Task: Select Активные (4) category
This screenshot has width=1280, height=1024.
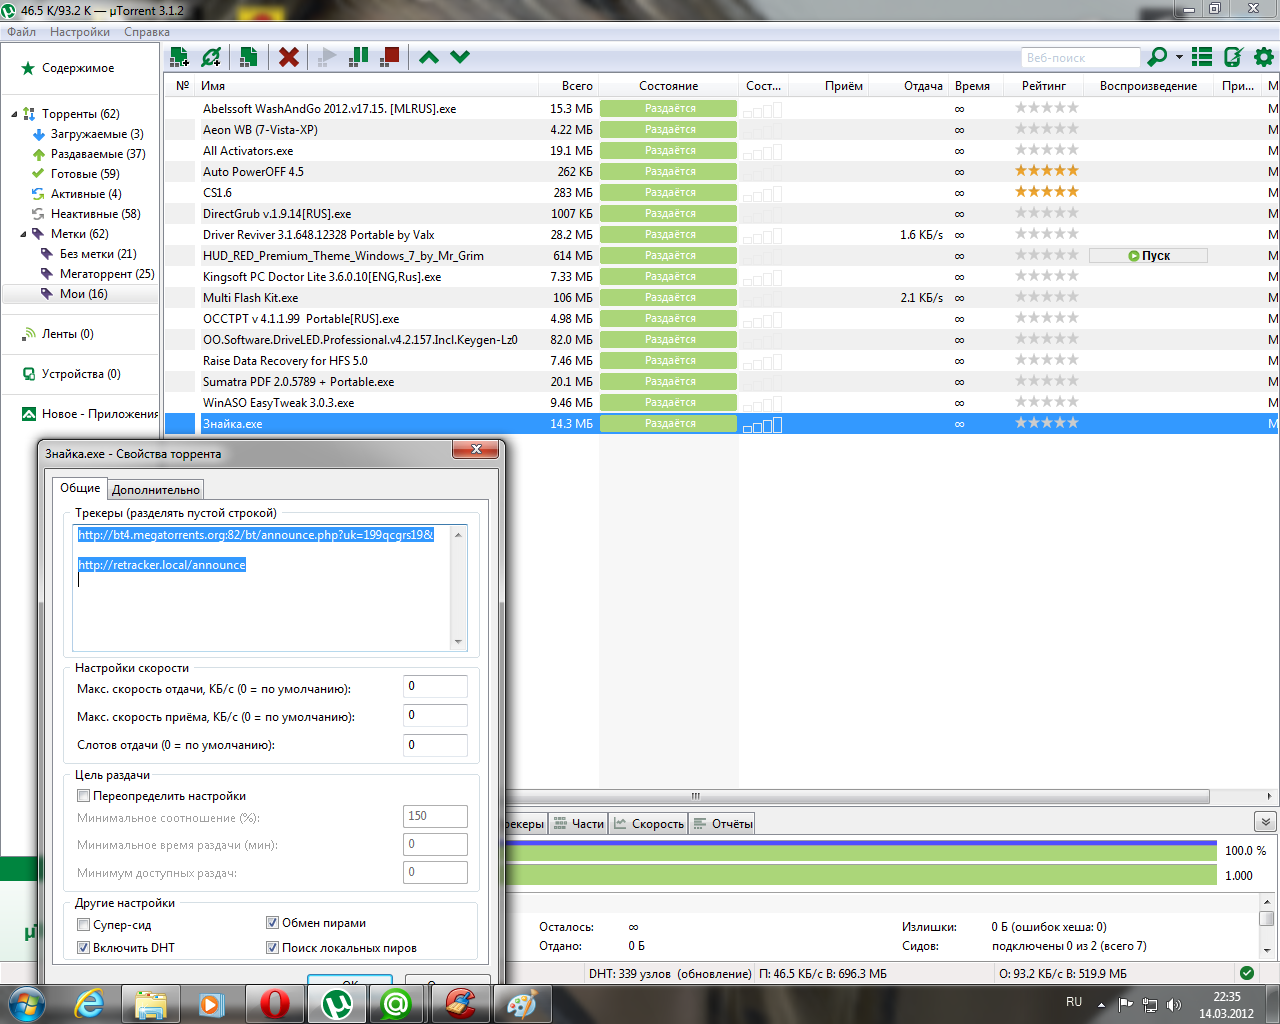Action: tap(77, 194)
